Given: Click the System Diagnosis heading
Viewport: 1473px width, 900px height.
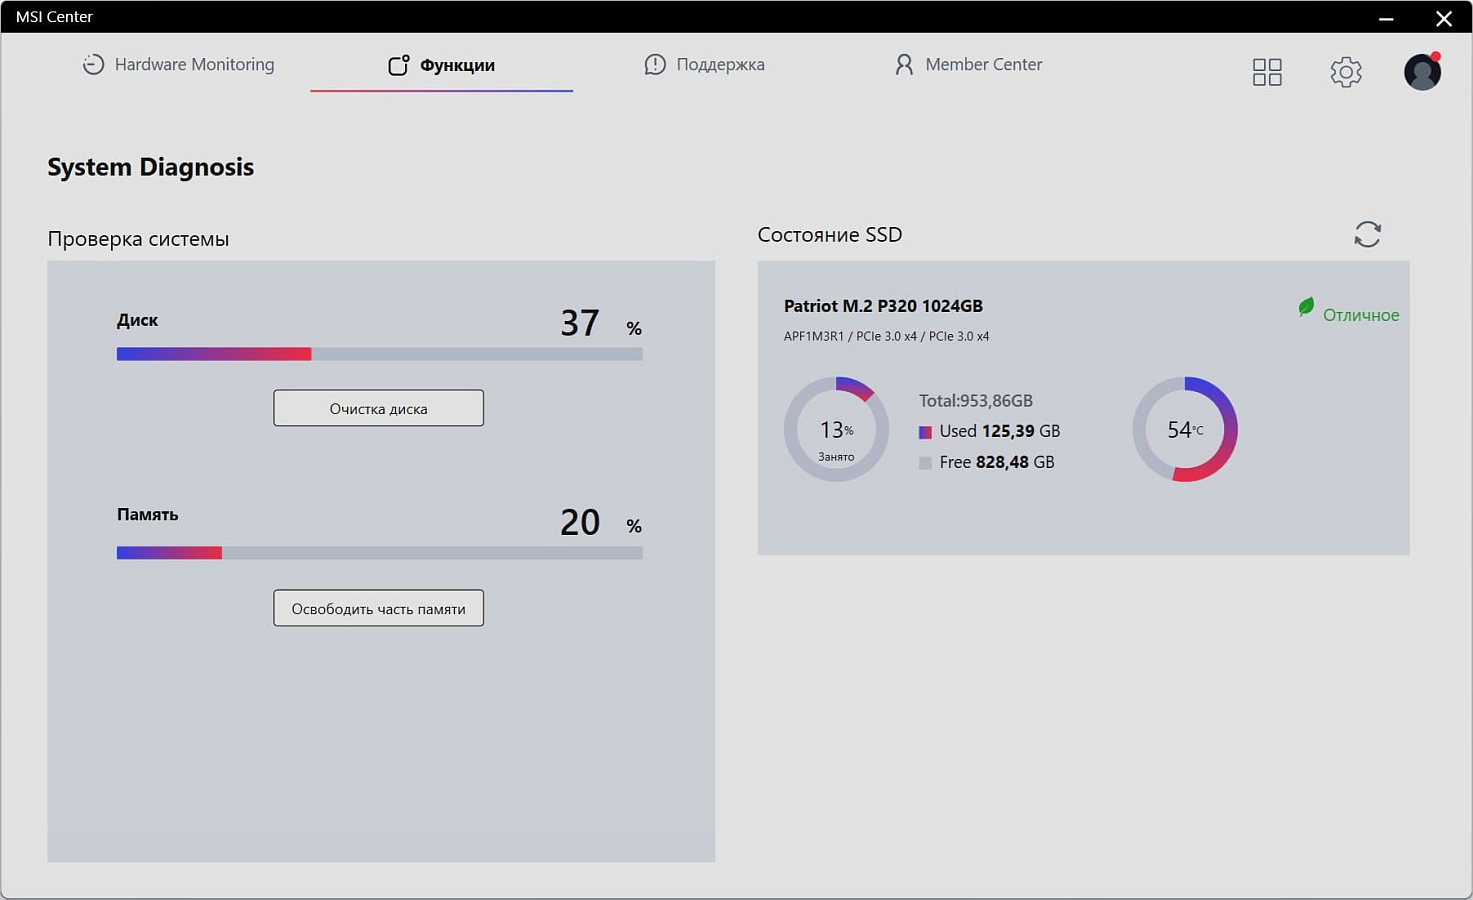Looking at the screenshot, I should [151, 167].
